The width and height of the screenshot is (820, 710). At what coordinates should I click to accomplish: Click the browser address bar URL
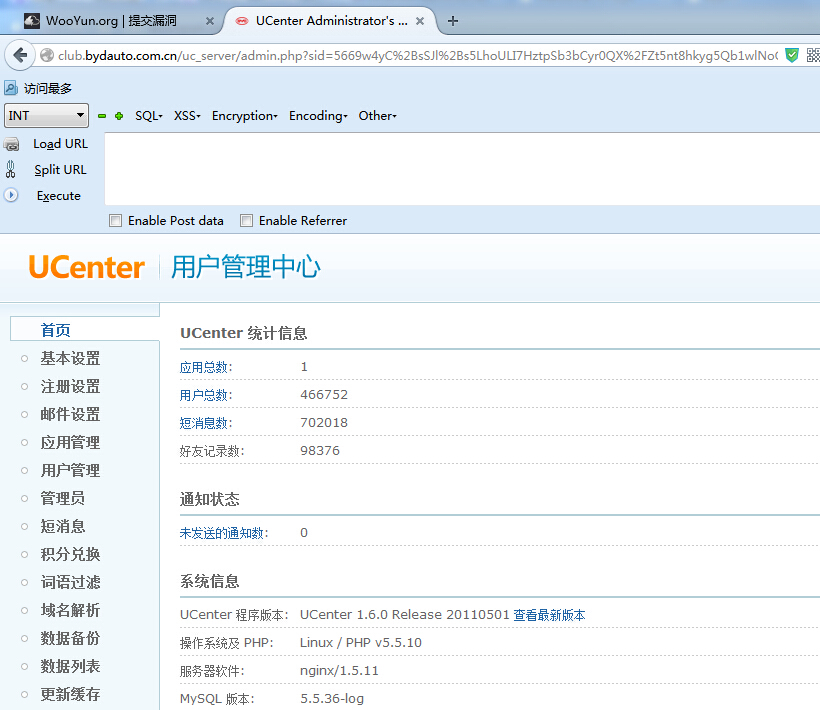point(417,55)
